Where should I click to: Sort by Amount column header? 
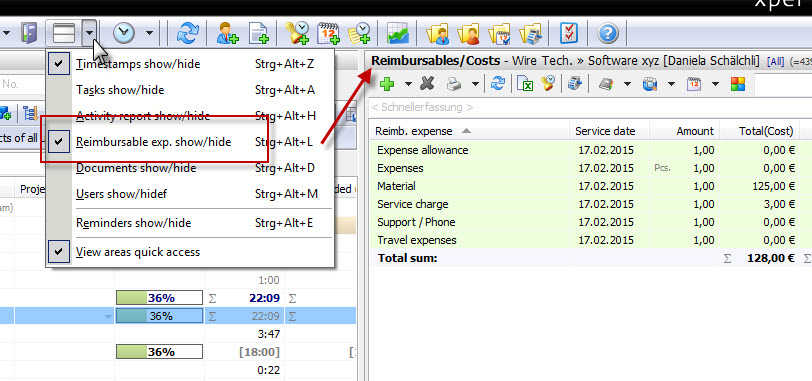coord(685,131)
